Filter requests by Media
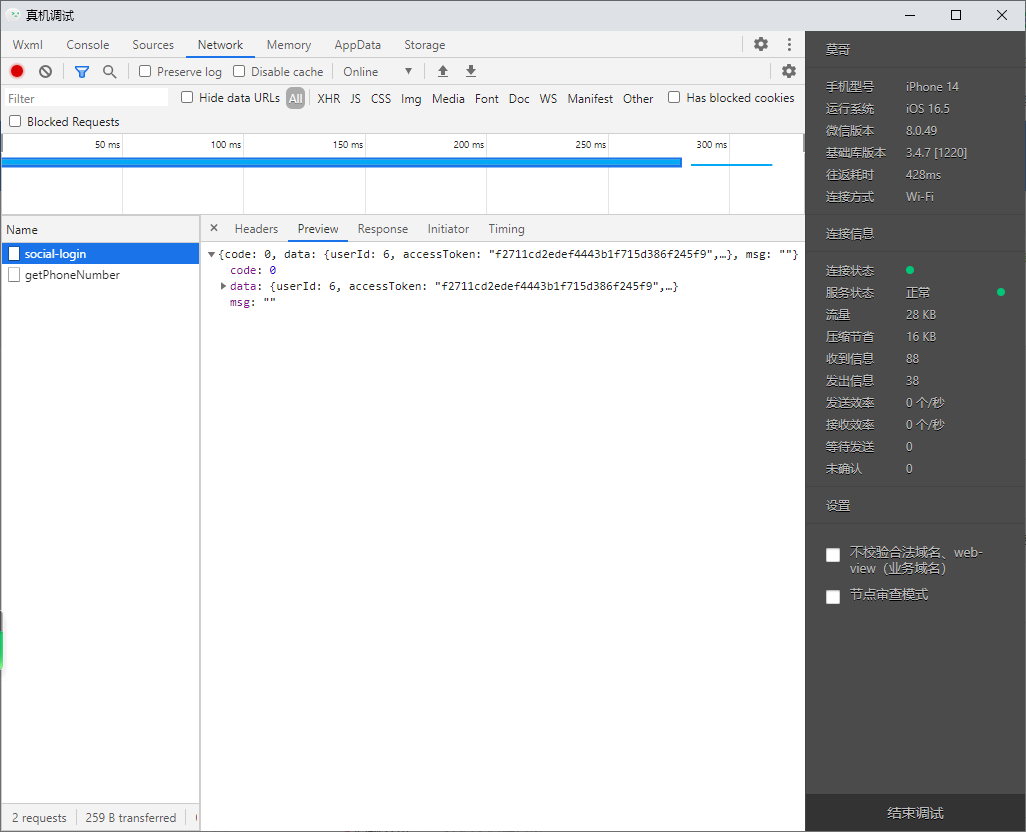This screenshot has width=1026, height=832. pos(448,98)
